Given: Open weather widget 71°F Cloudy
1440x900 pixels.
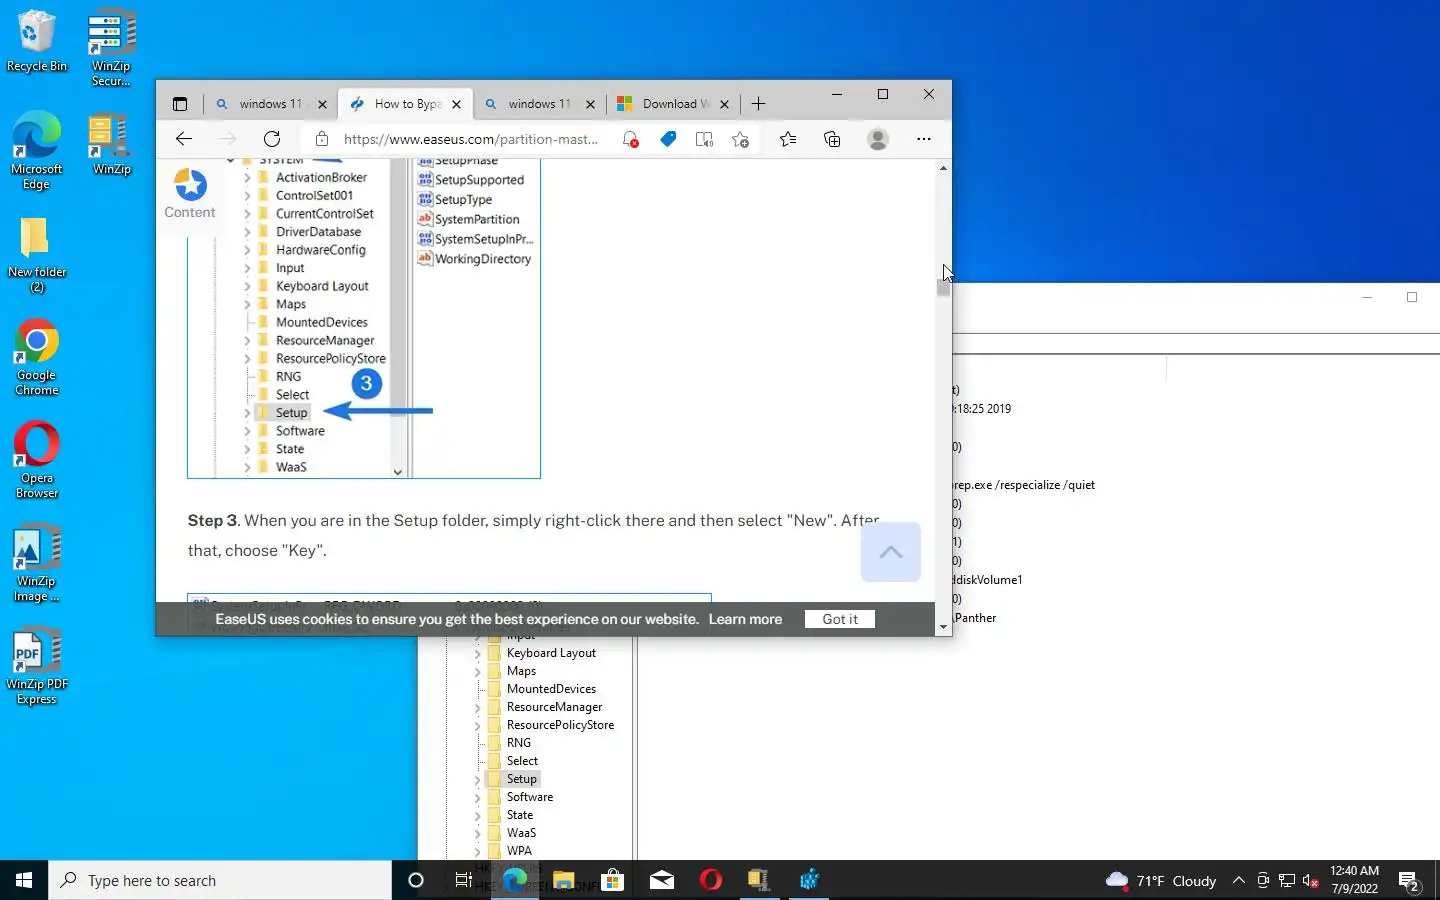Looking at the screenshot, I should [1160, 881].
